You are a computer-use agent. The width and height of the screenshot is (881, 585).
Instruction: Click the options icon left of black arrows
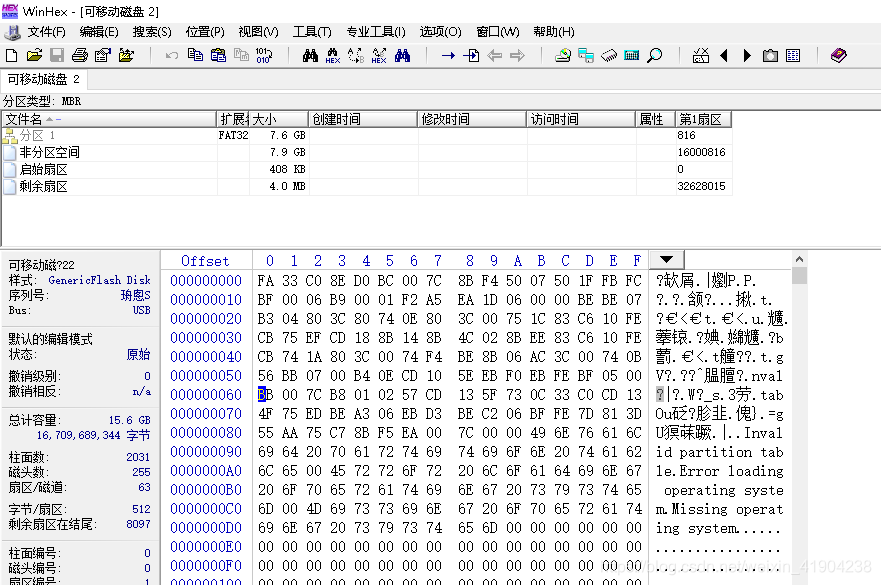701,55
